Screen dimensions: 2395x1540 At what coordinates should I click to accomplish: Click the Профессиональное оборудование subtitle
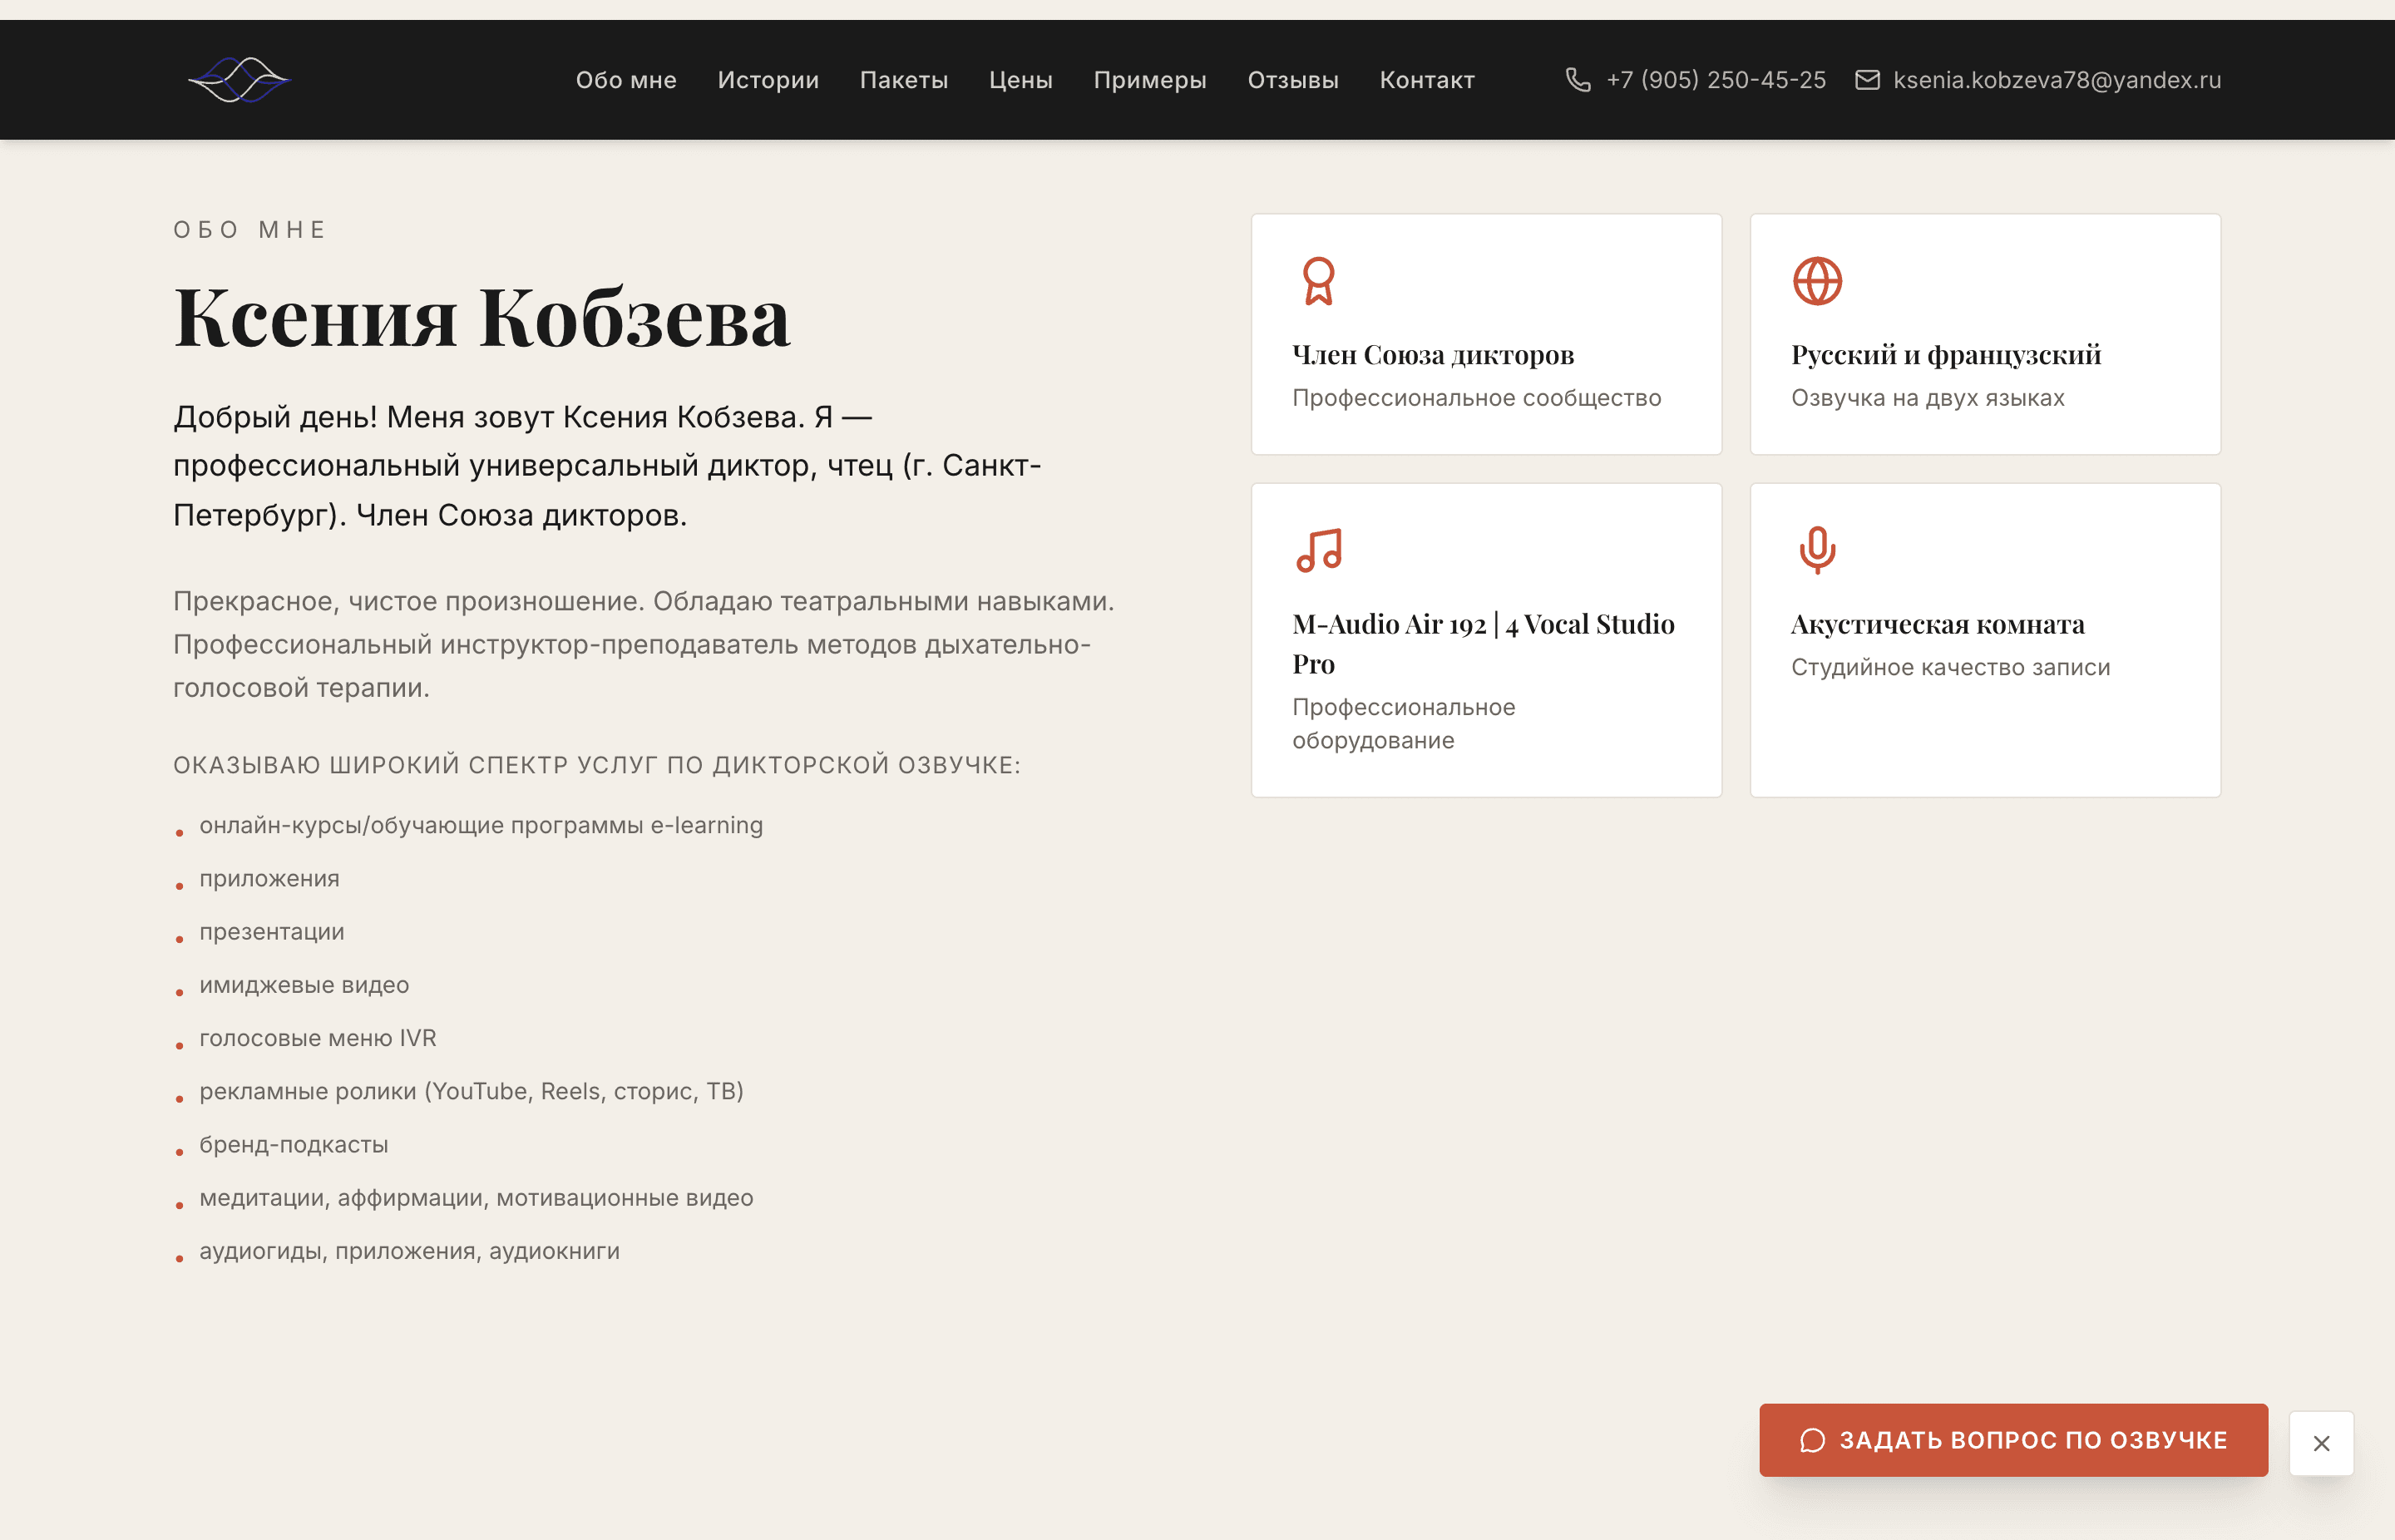coord(1403,723)
